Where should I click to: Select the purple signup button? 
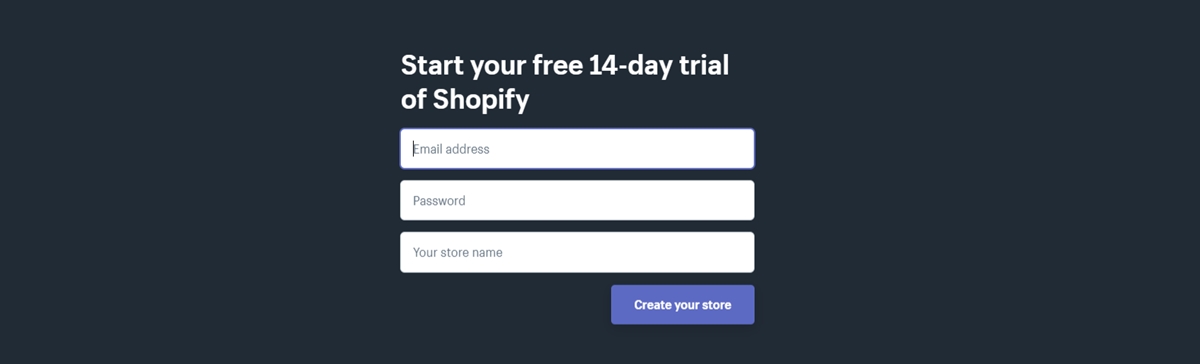click(x=683, y=305)
